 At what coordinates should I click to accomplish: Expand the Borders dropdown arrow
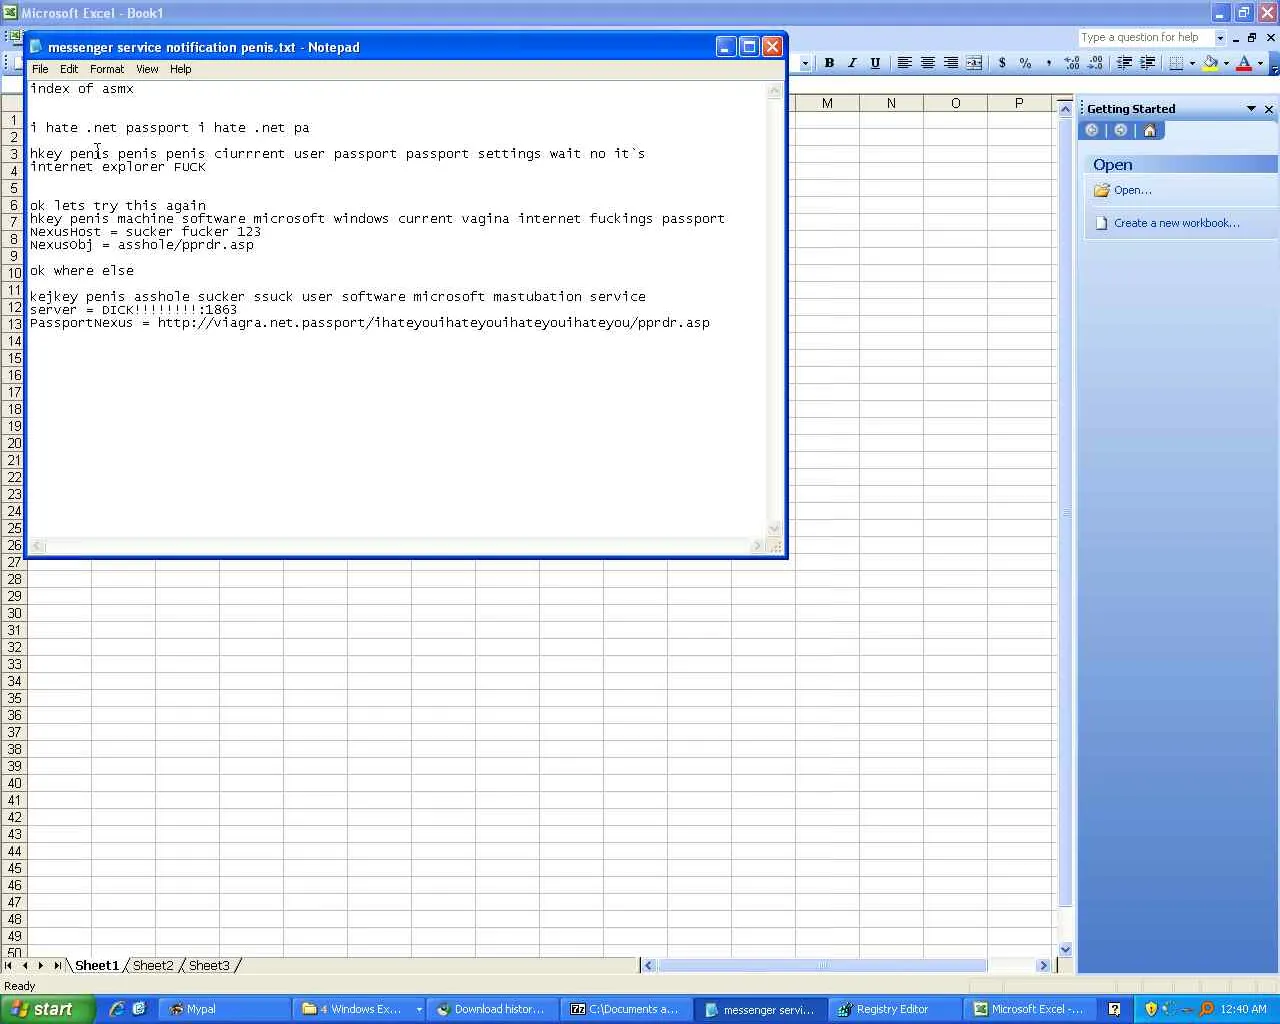(1192, 63)
